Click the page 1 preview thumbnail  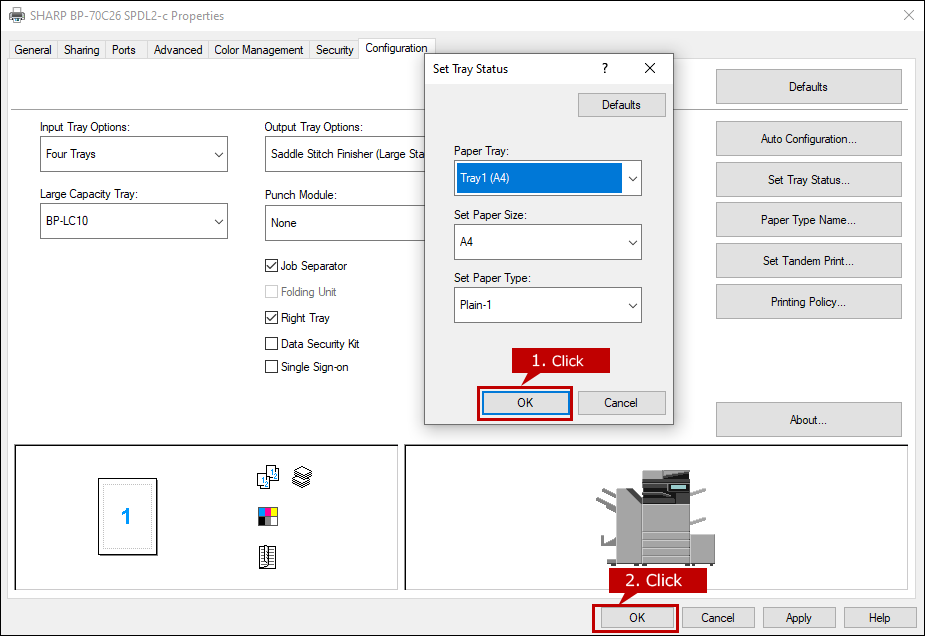[127, 516]
